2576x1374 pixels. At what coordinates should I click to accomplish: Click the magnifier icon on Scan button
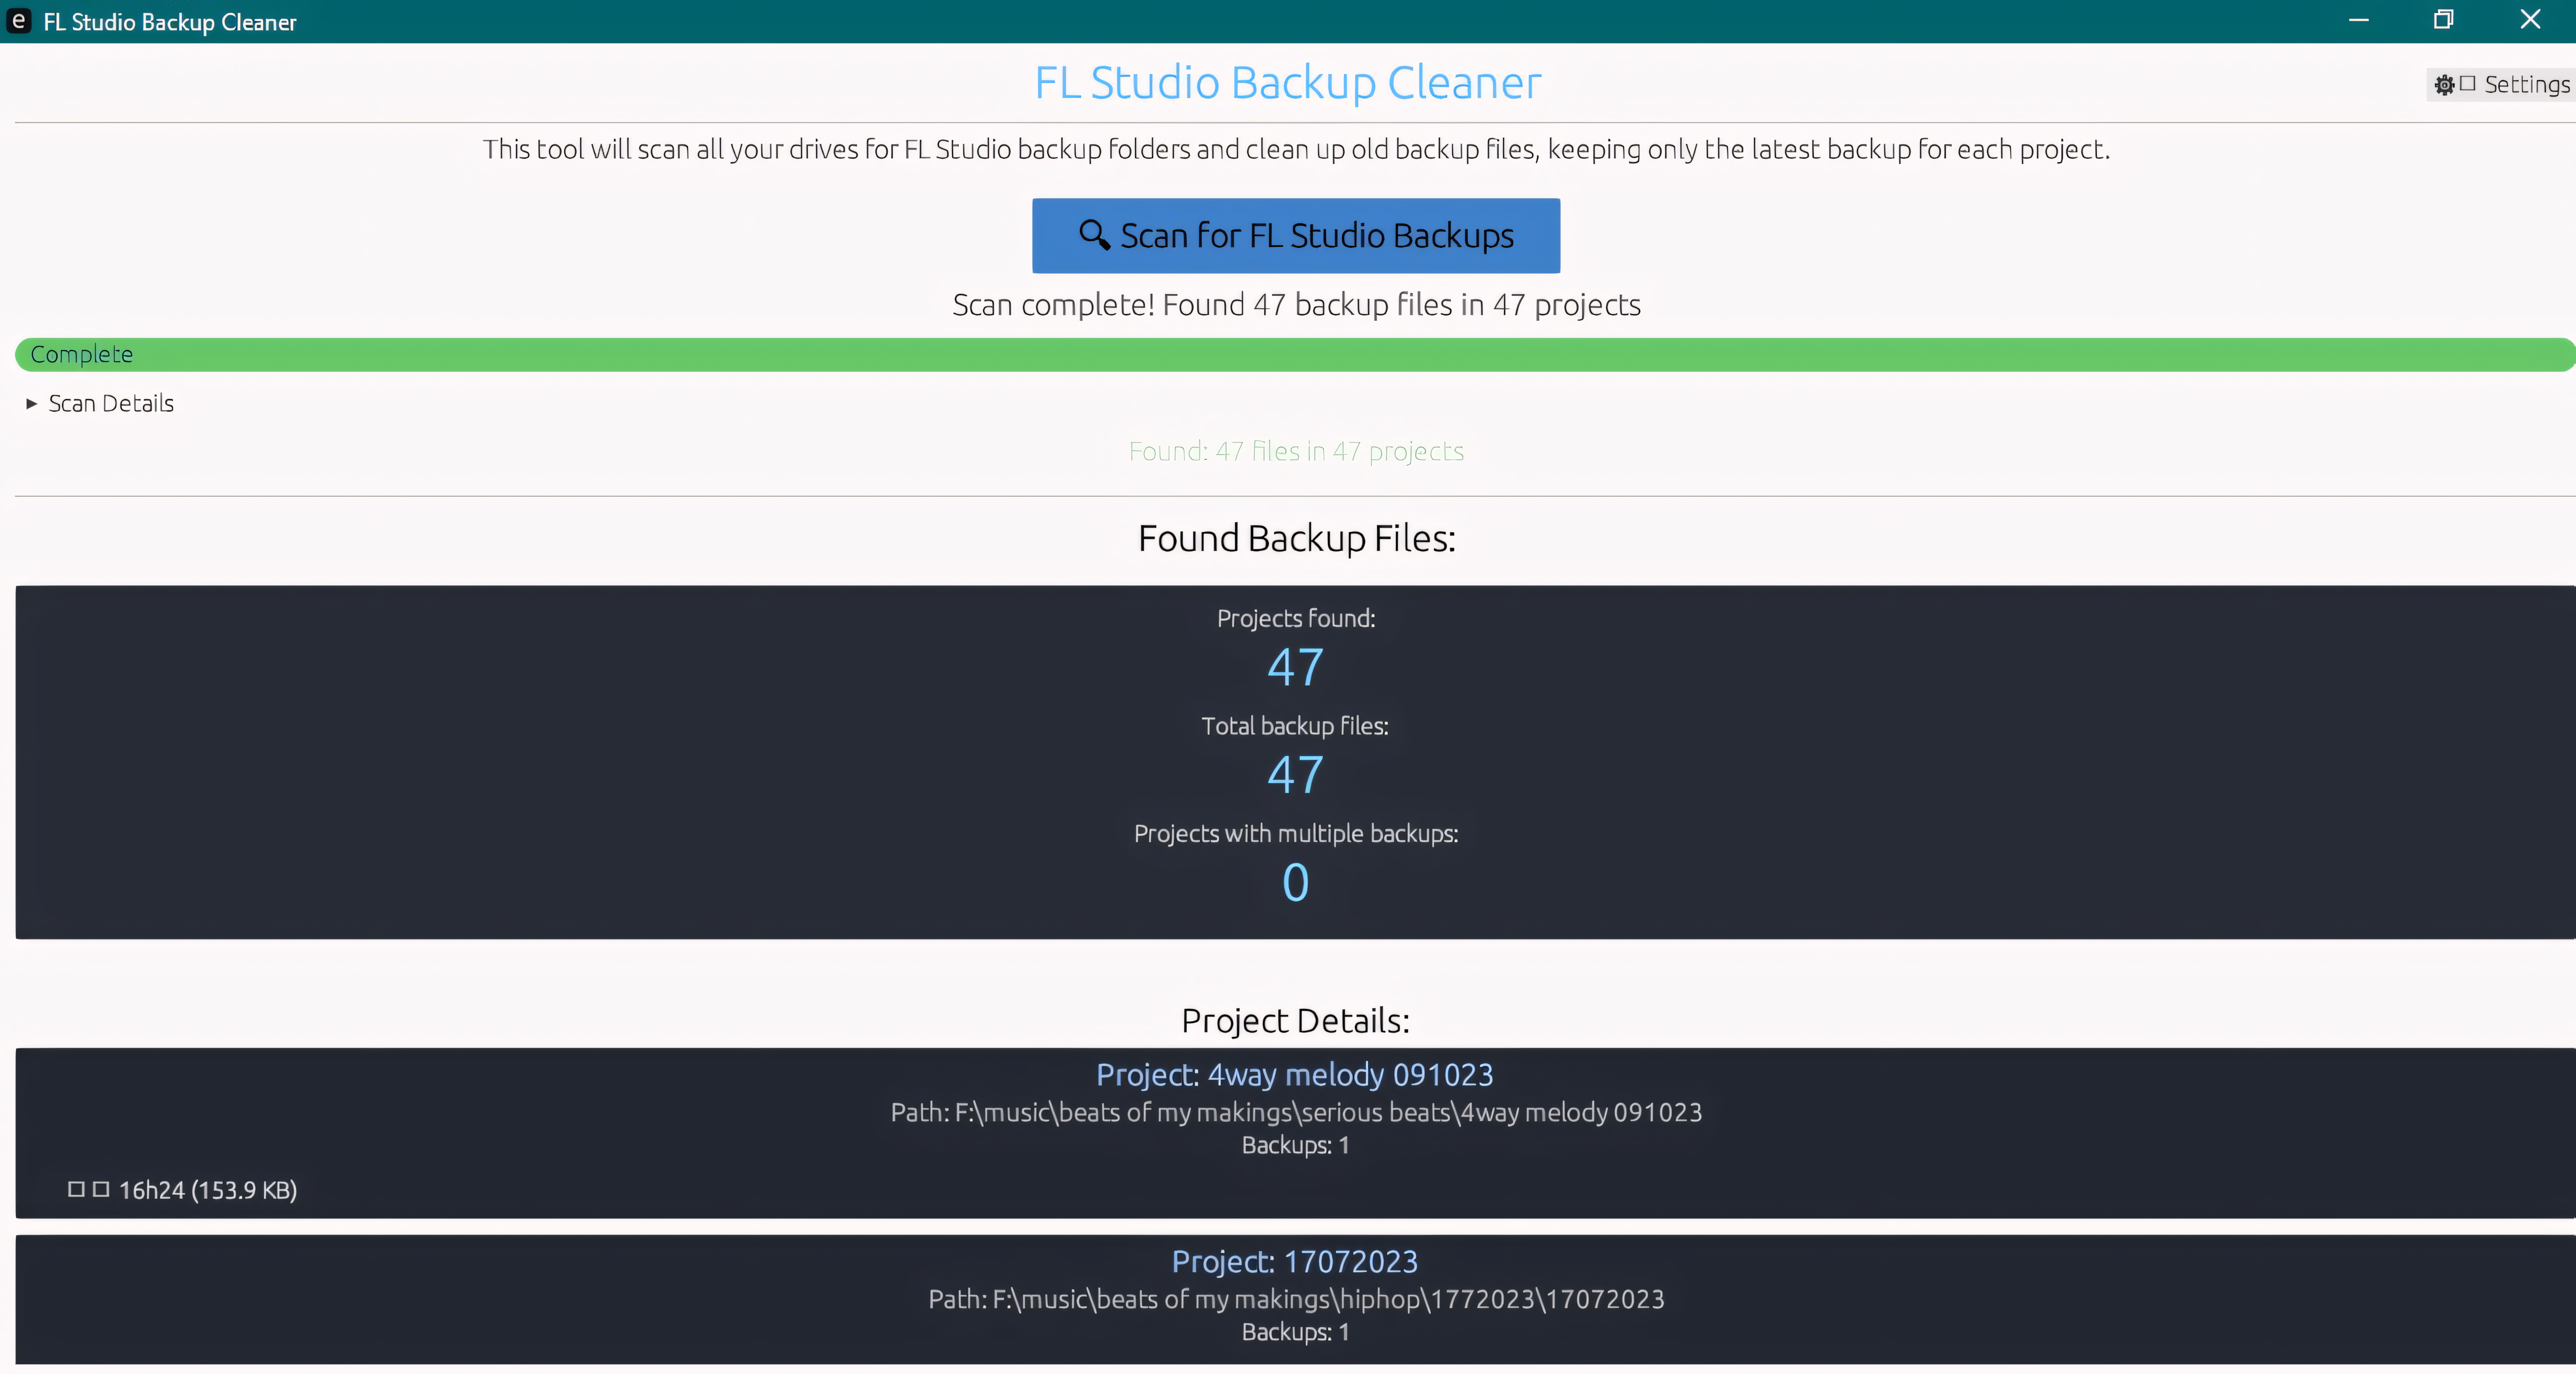tap(1094, 235)
